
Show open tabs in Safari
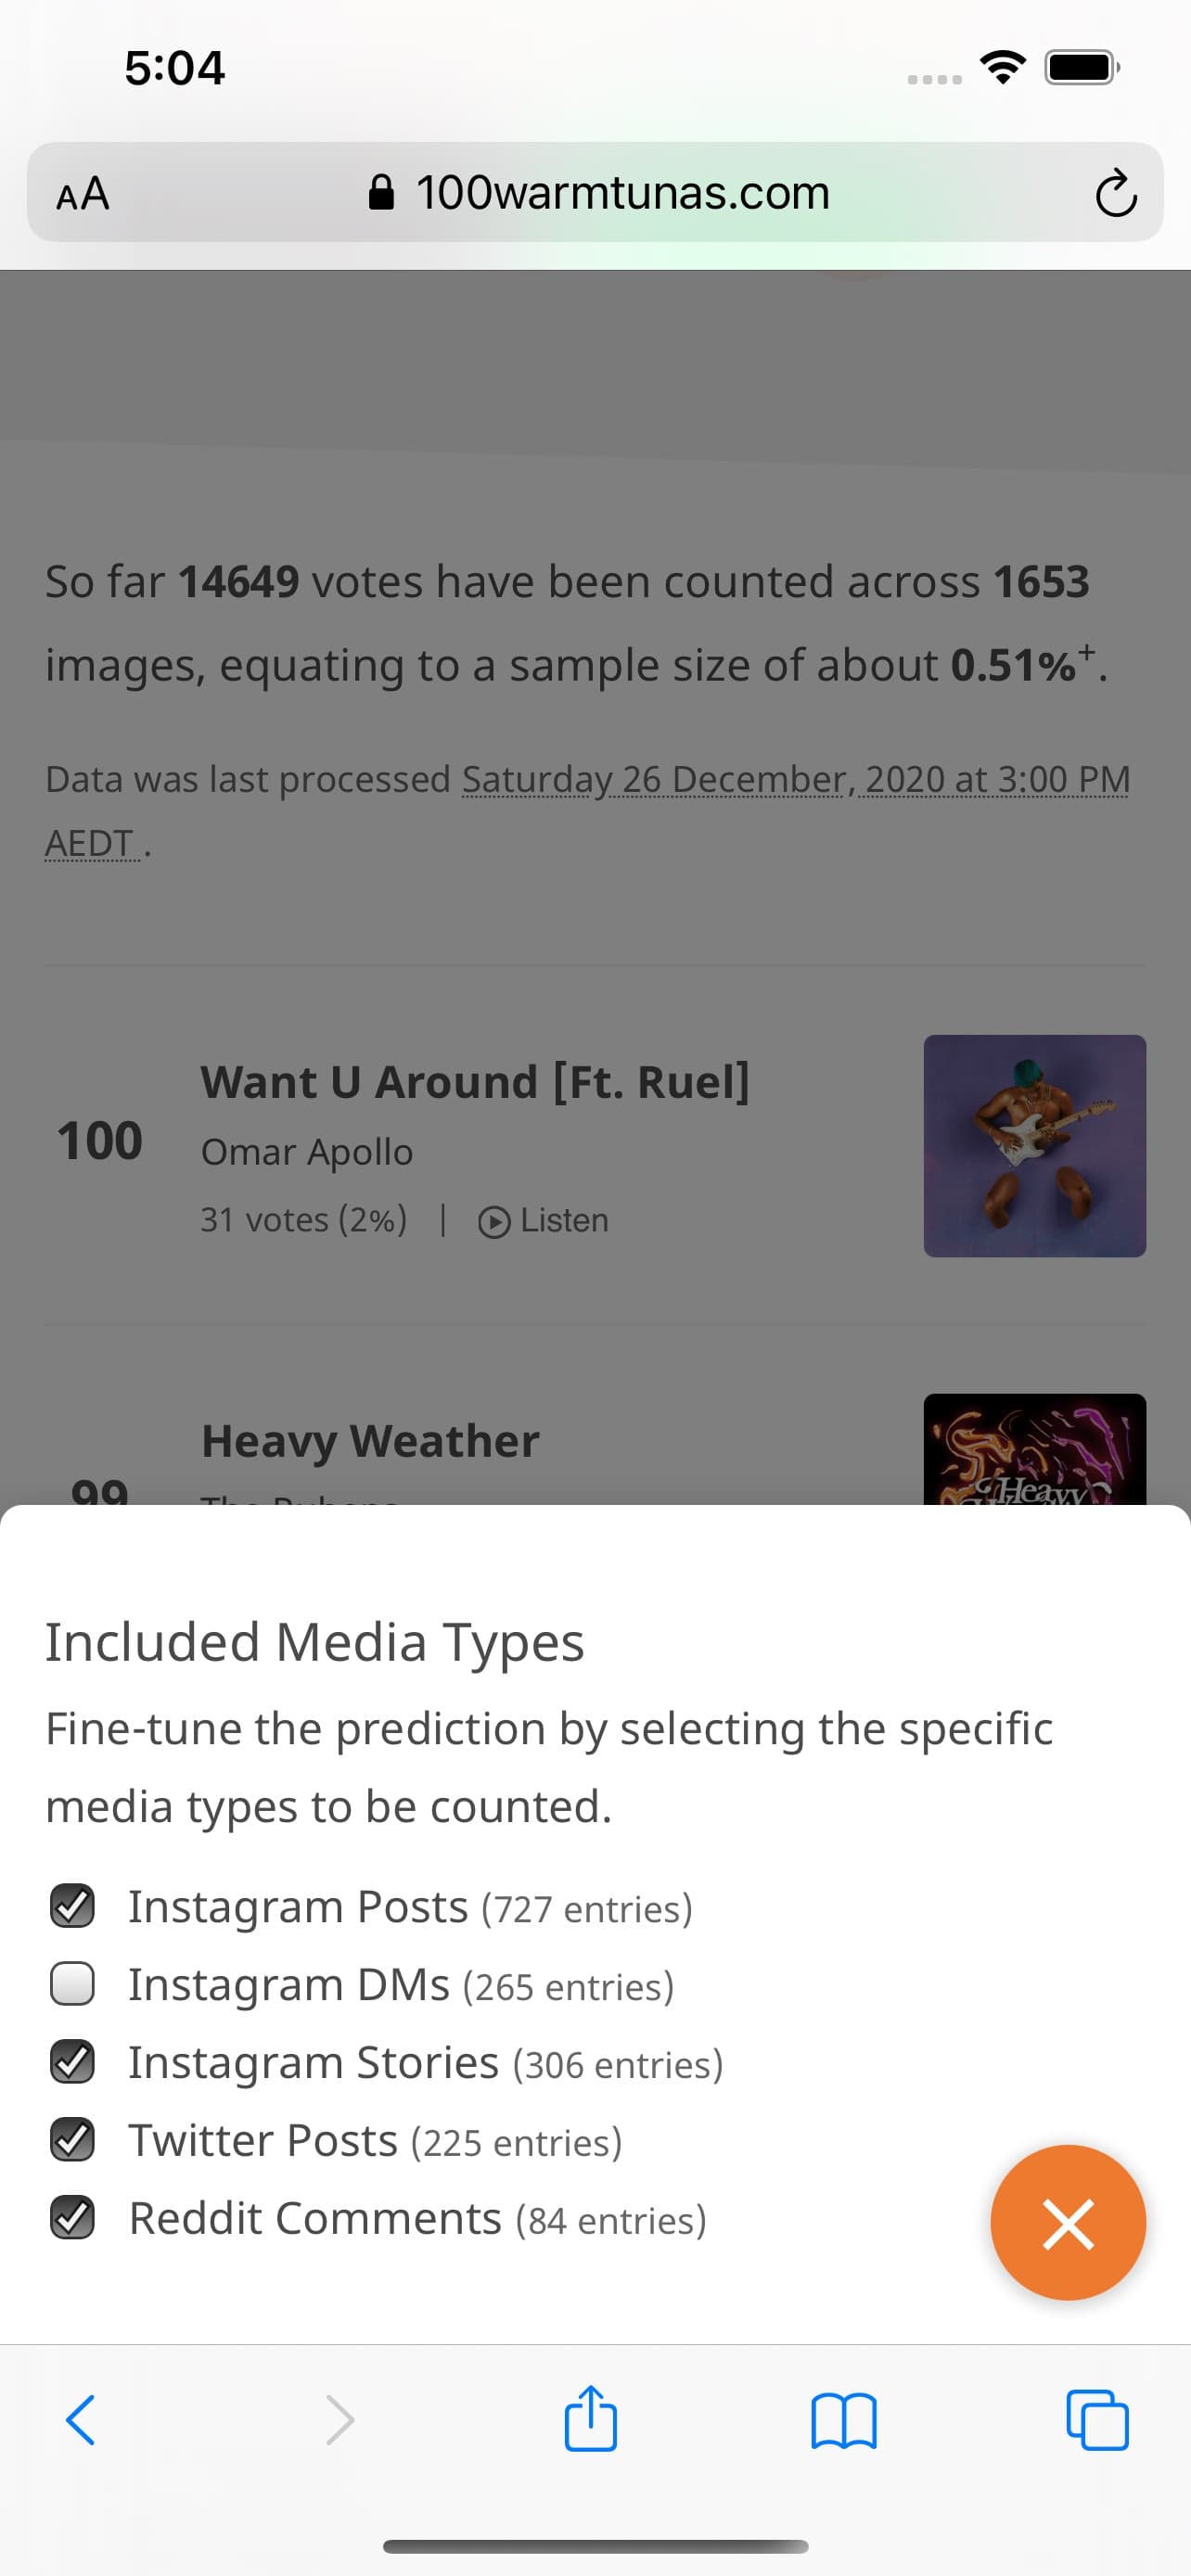pos(1097,2421)
